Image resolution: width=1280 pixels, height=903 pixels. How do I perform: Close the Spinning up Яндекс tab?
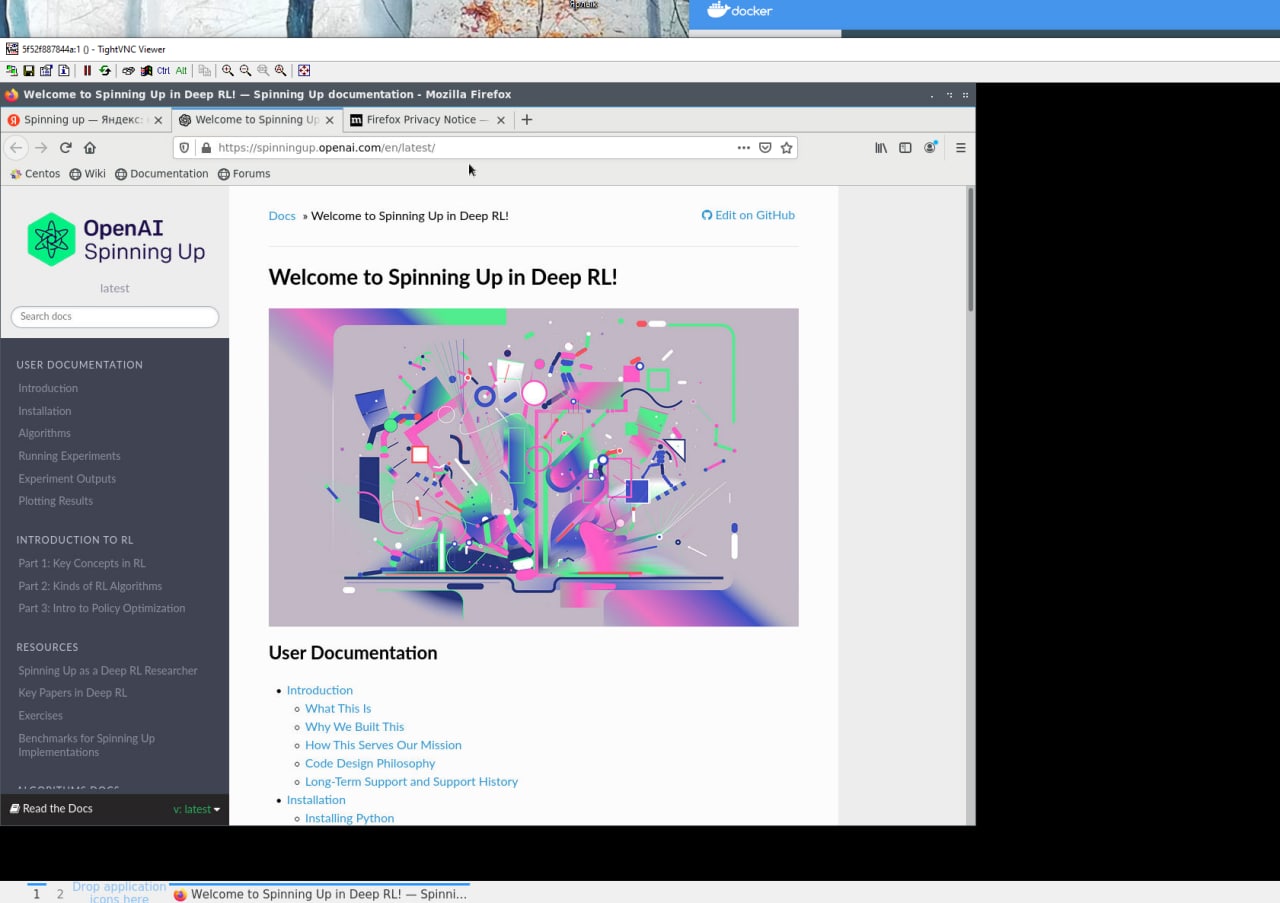[x=157, y=120]
